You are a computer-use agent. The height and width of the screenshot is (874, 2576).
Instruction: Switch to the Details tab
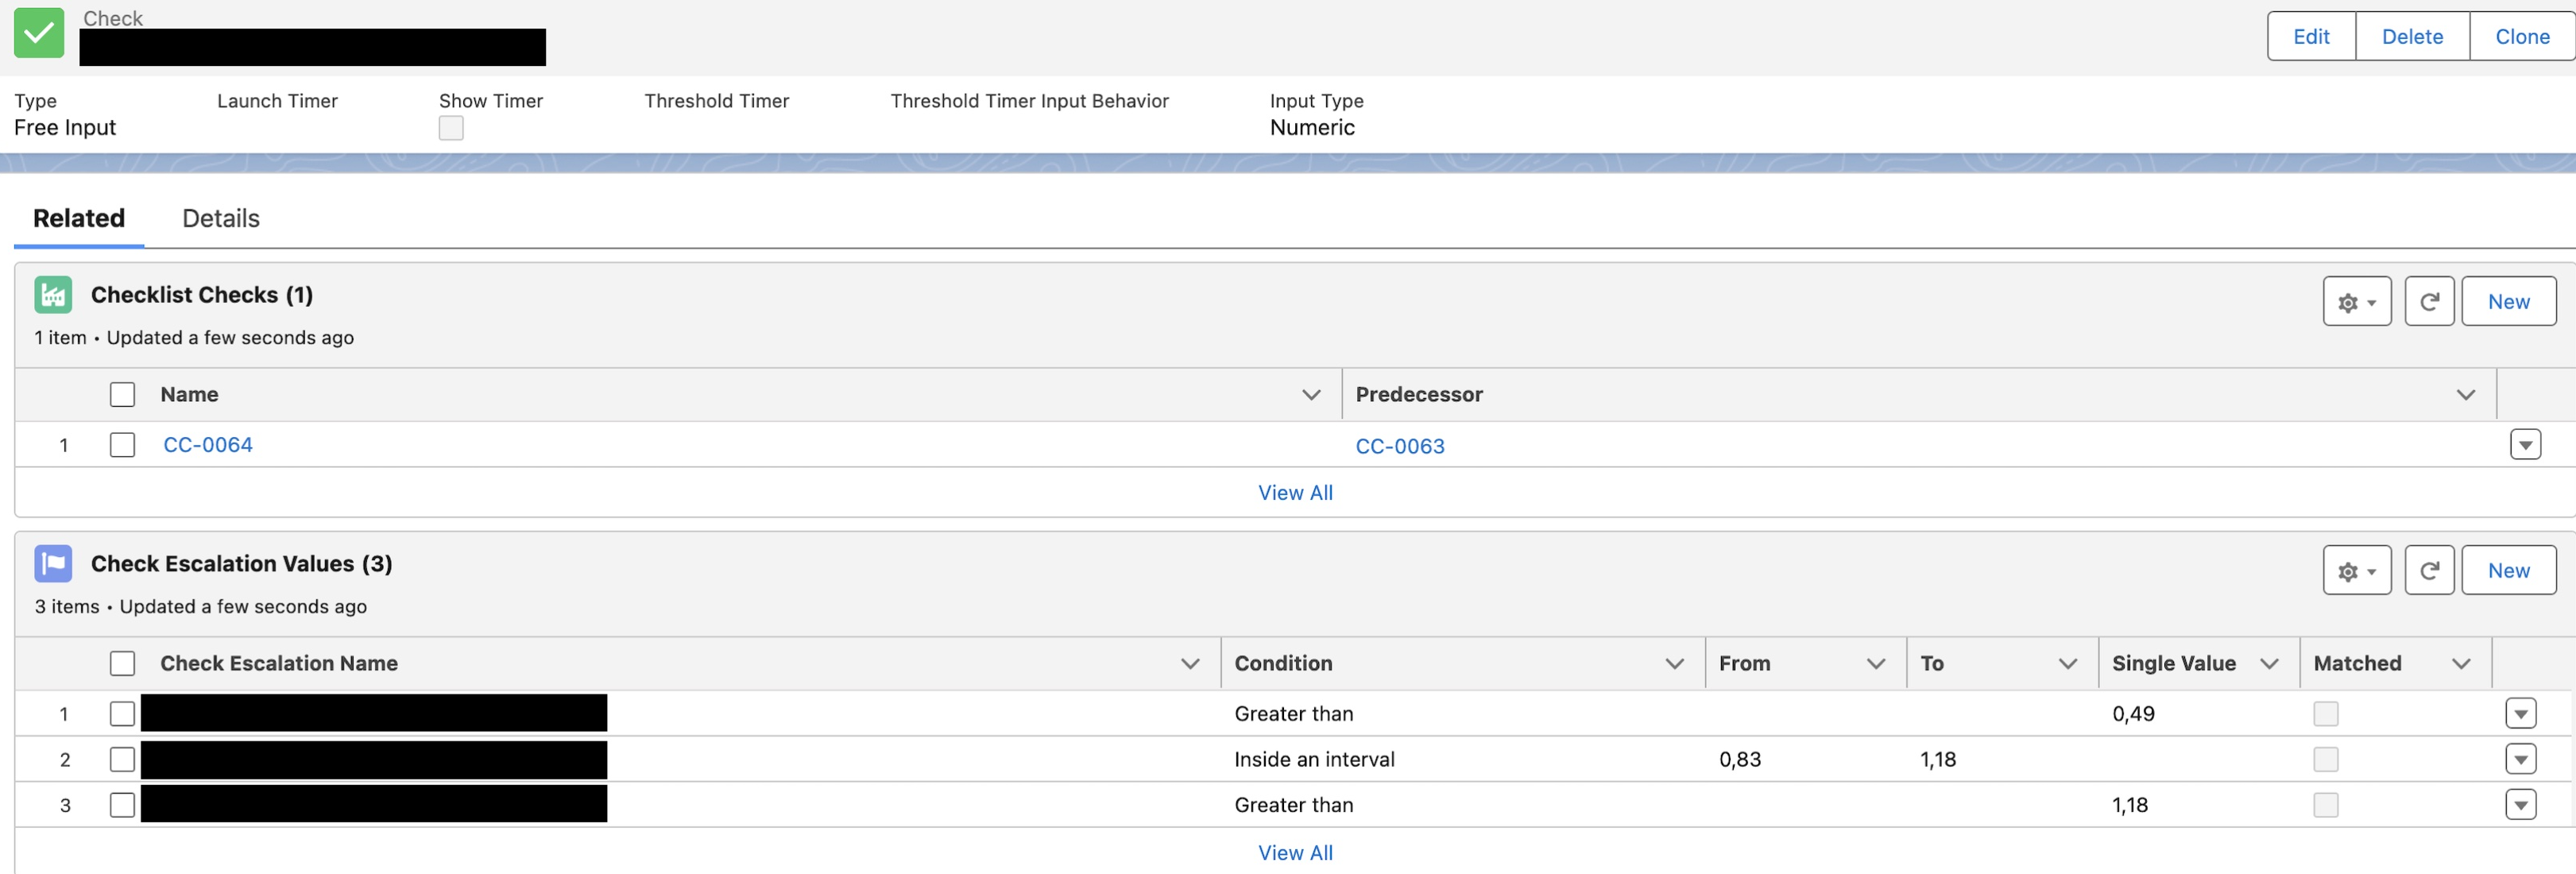pos(220,218)
